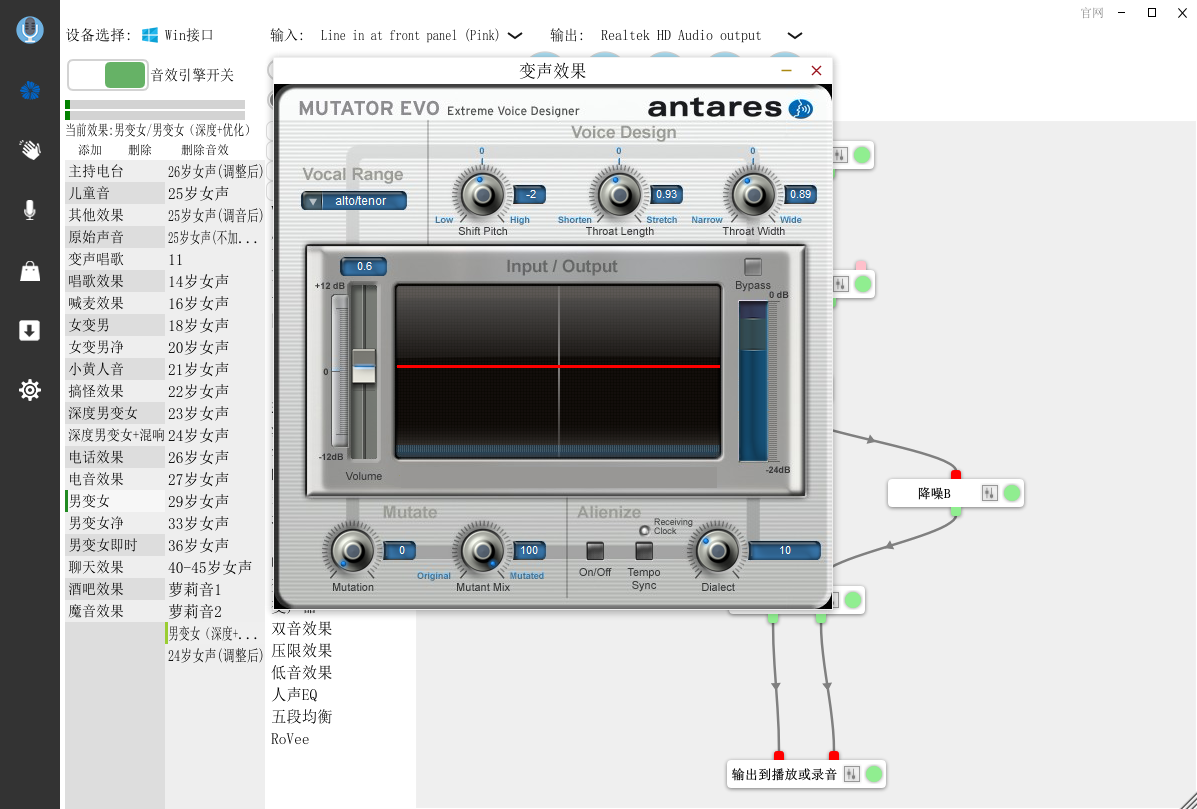Viewport: 1197px width, 809px height.
Task: Click the 删除音效 button
Action: pos(205,150)
